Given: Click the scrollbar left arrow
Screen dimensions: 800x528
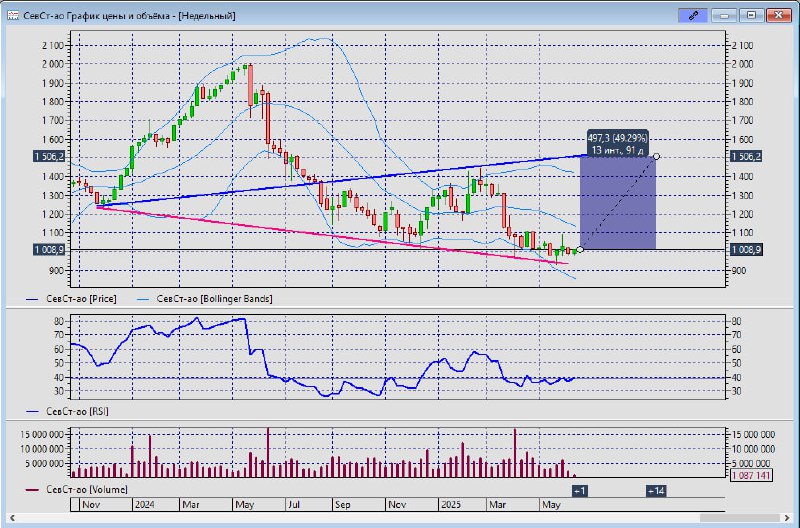Looking at the screenshot, I should point(12,518).
